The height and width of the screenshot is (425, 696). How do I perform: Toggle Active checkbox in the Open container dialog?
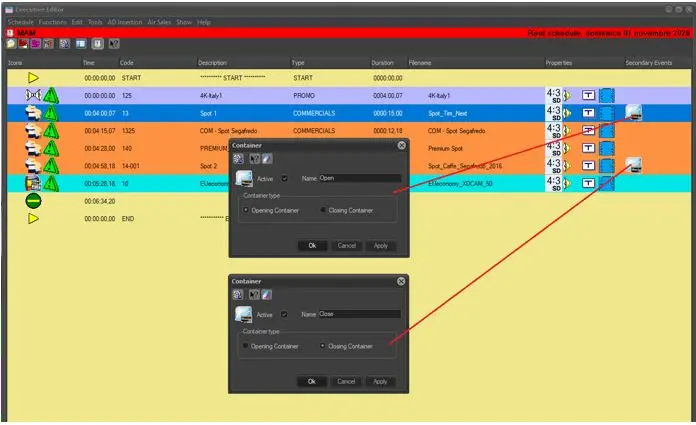coord(285,179)
